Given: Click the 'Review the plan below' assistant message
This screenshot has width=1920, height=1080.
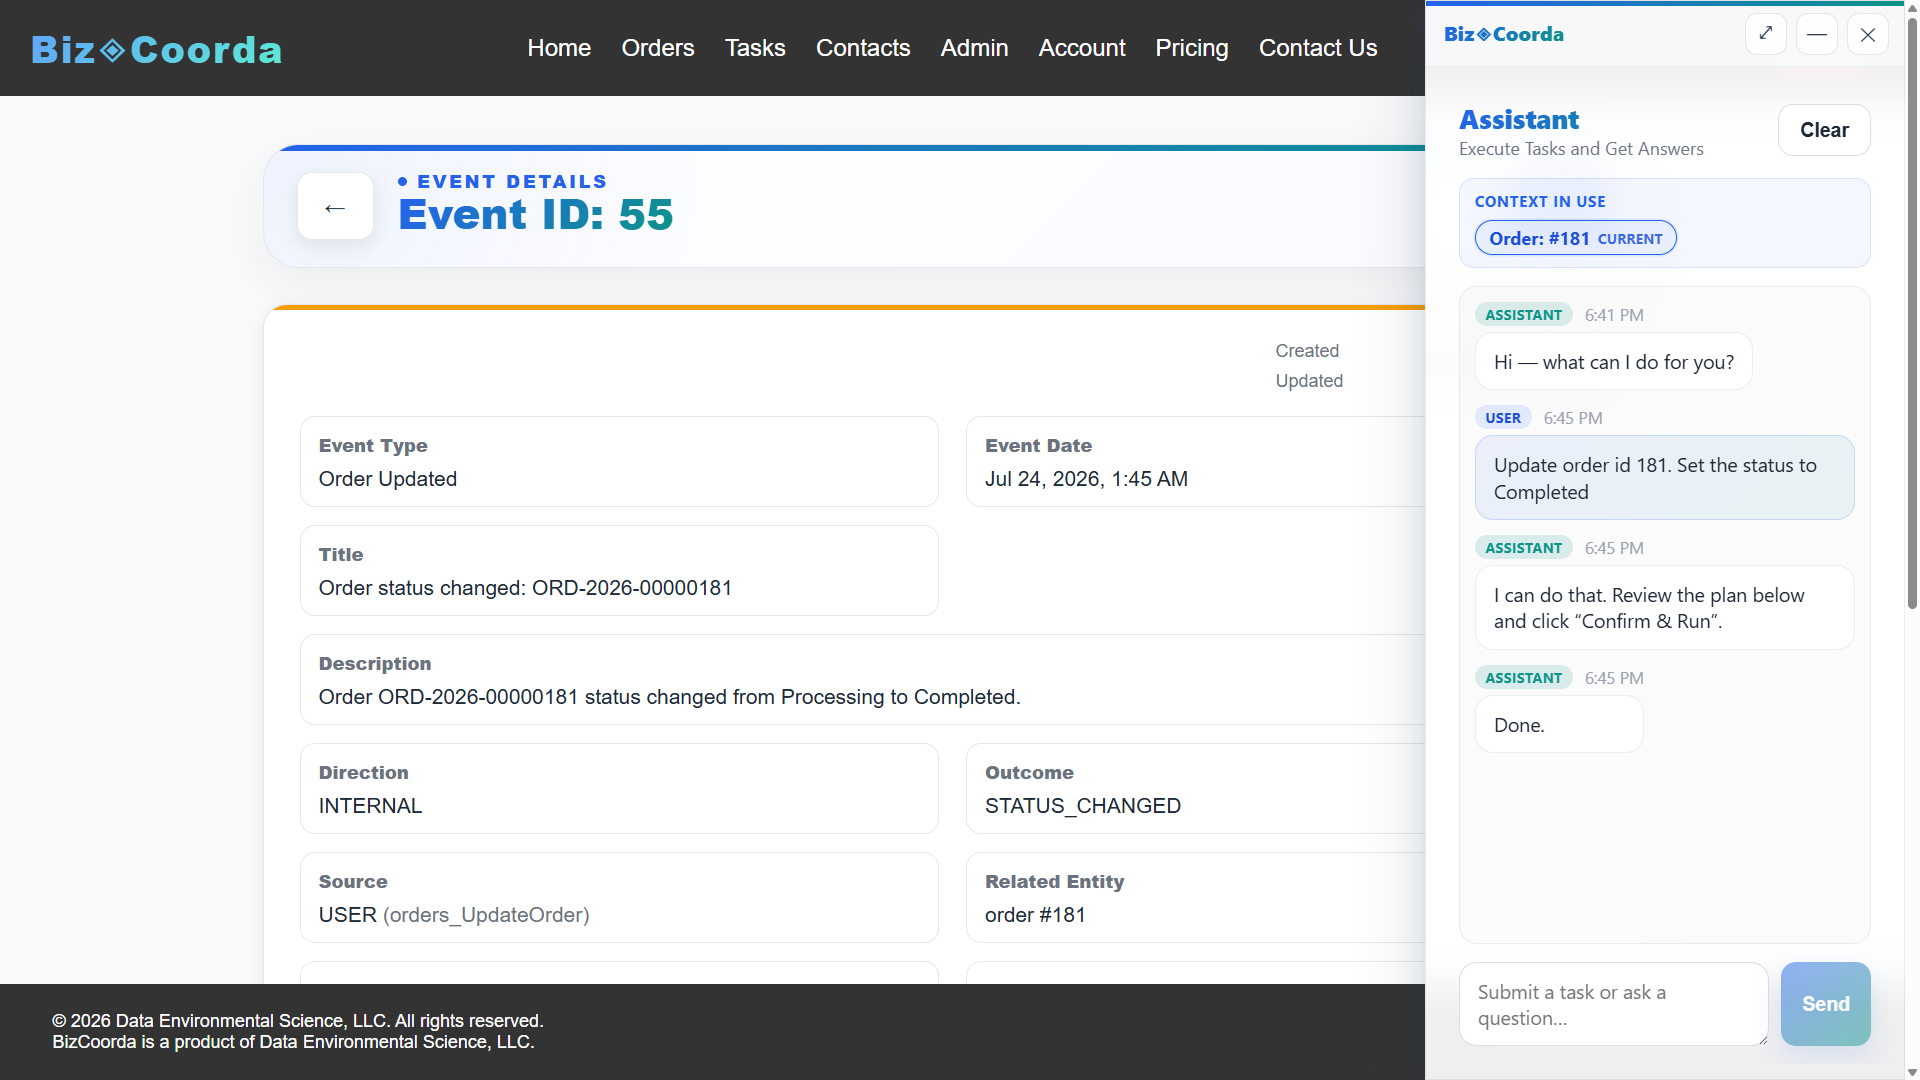Looking at the screenshot, I should click(1664, 608).
